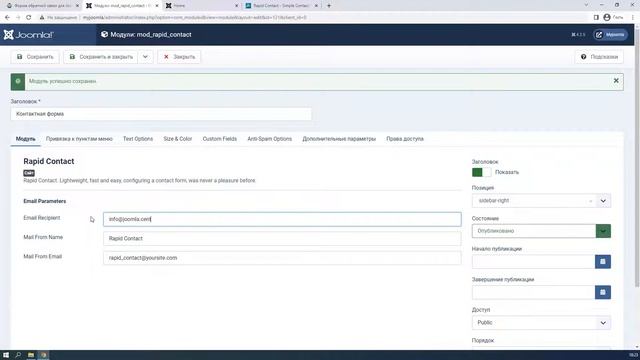Open the Help button in the toolbar
Viewport: 640px width, 360px height.
coord(599,57)
